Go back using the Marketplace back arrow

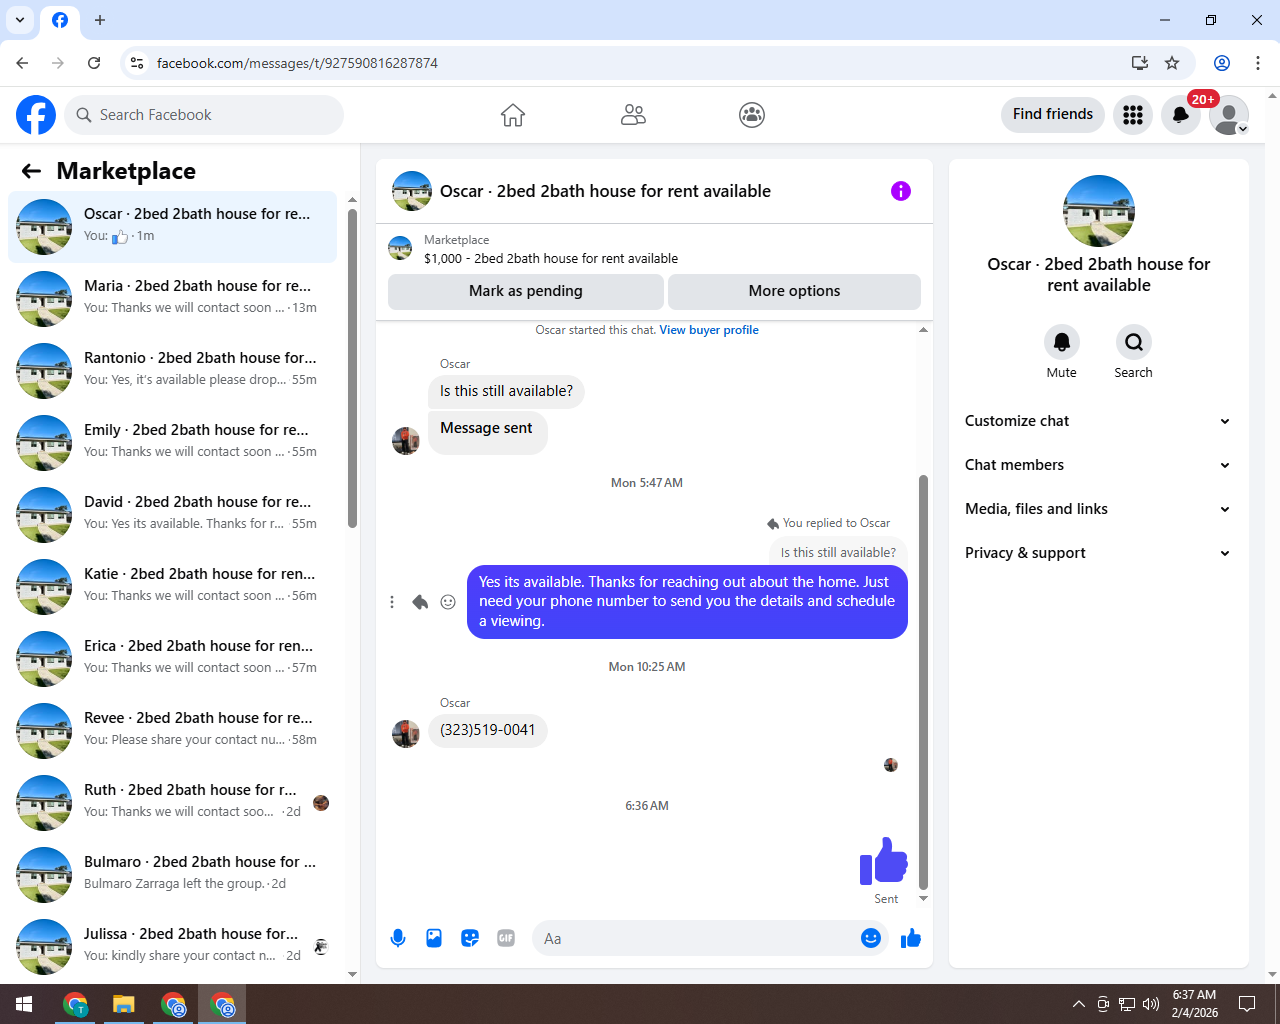tap(31, 171)
